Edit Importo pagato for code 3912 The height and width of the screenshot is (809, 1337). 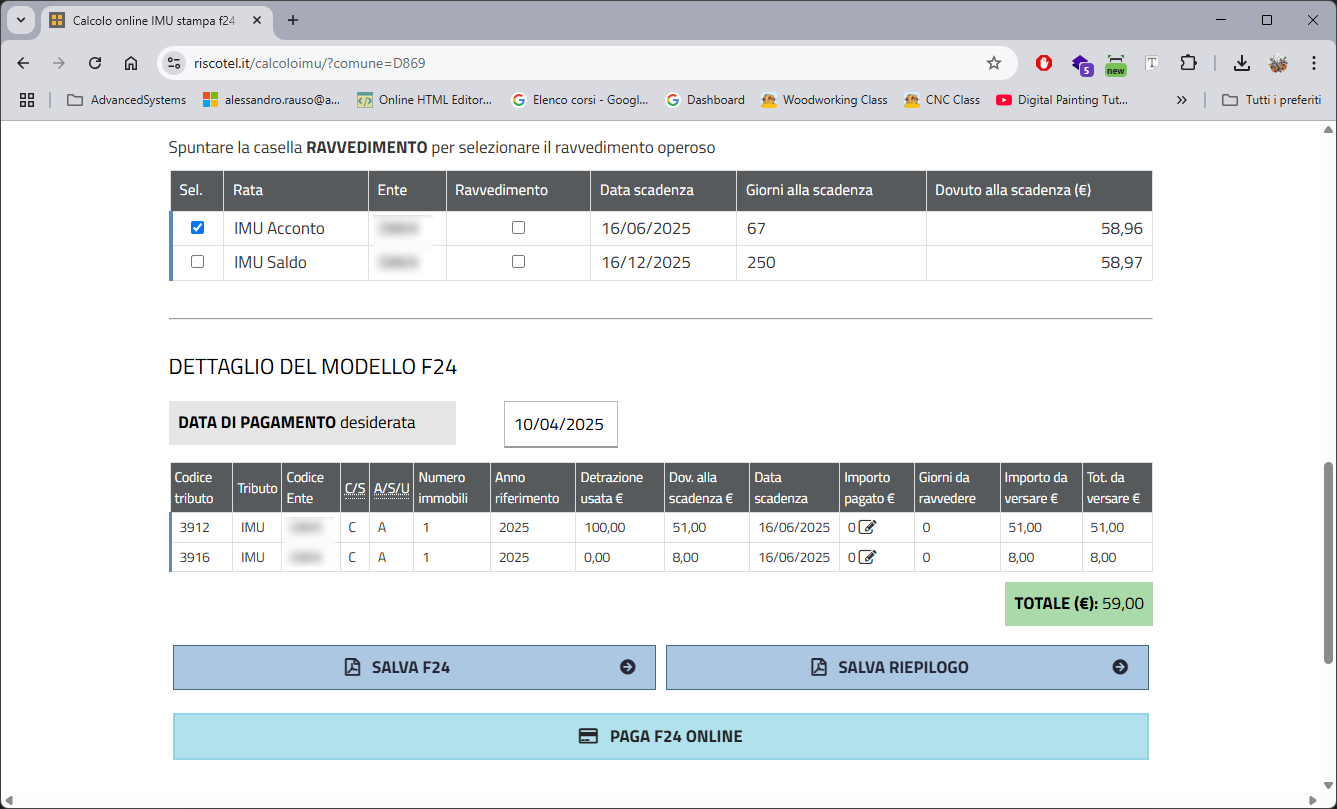click(x=867, y=527)
